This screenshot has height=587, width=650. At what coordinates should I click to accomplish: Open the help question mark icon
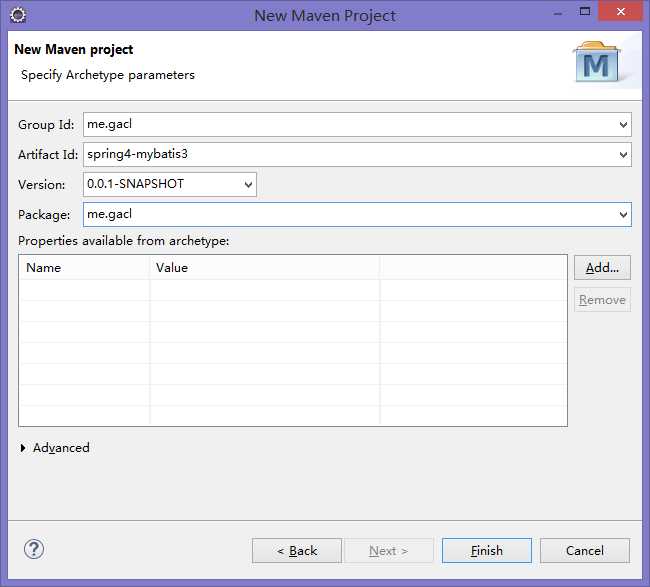click(34, 549)
